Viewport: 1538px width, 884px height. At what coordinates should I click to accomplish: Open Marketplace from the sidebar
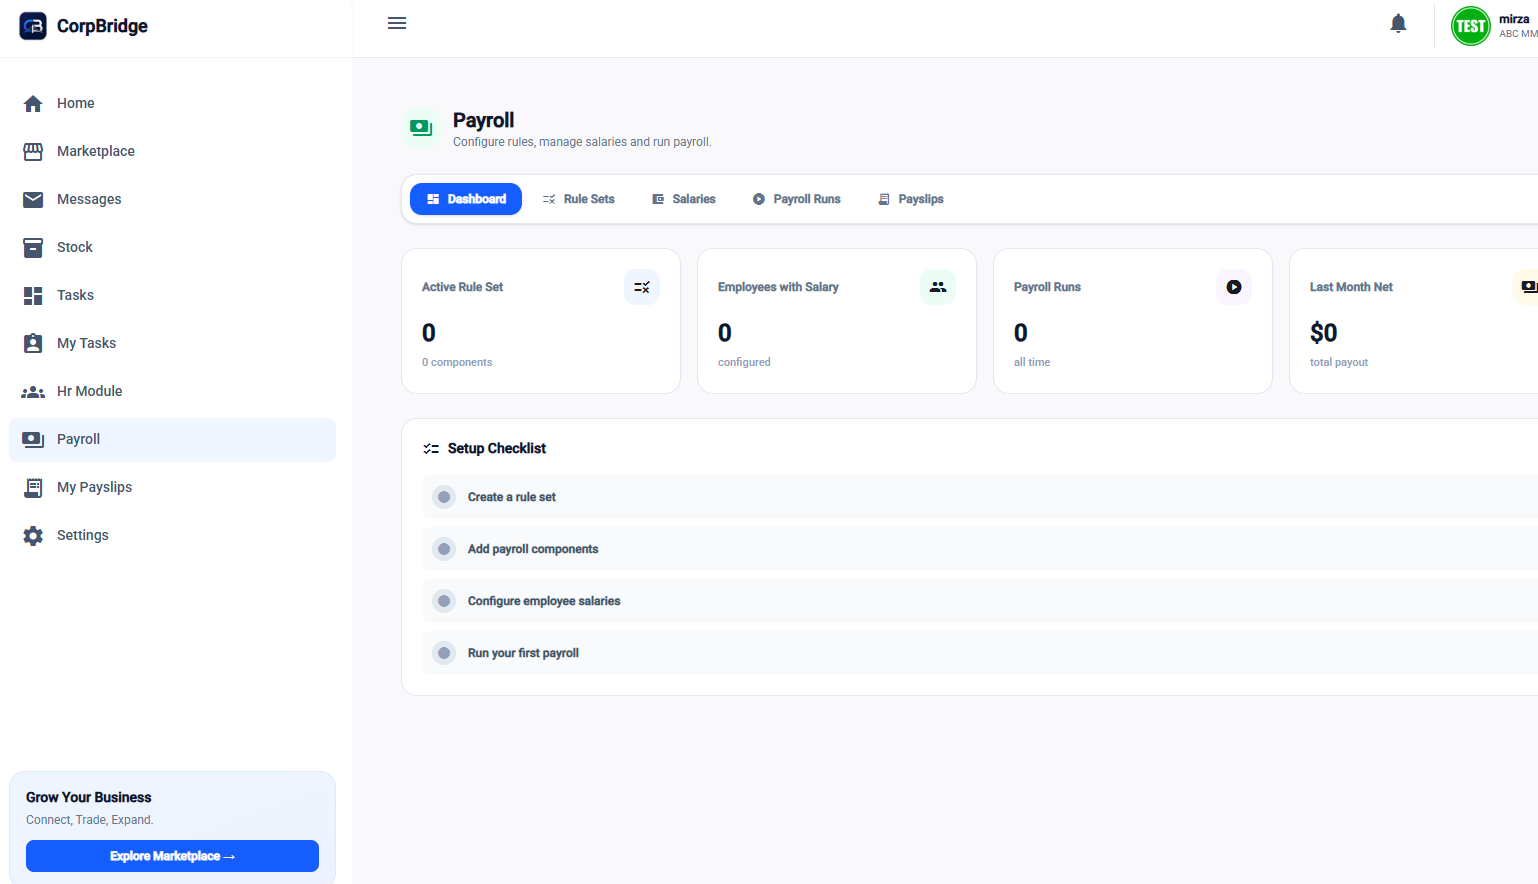(x=172, y=151)
